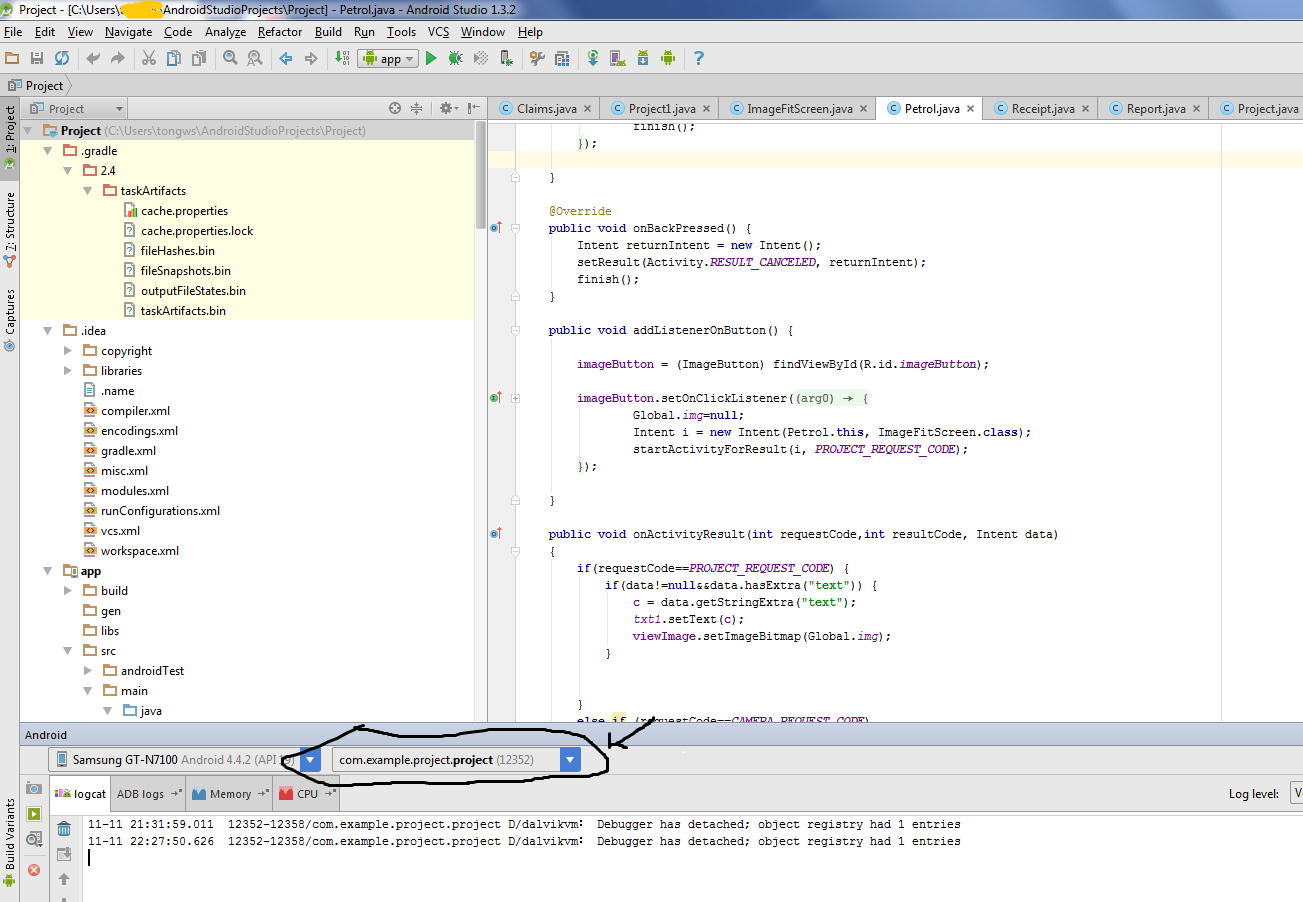Toggle the Structure tool window
The image size is (1303, 902).
[10, 222]
